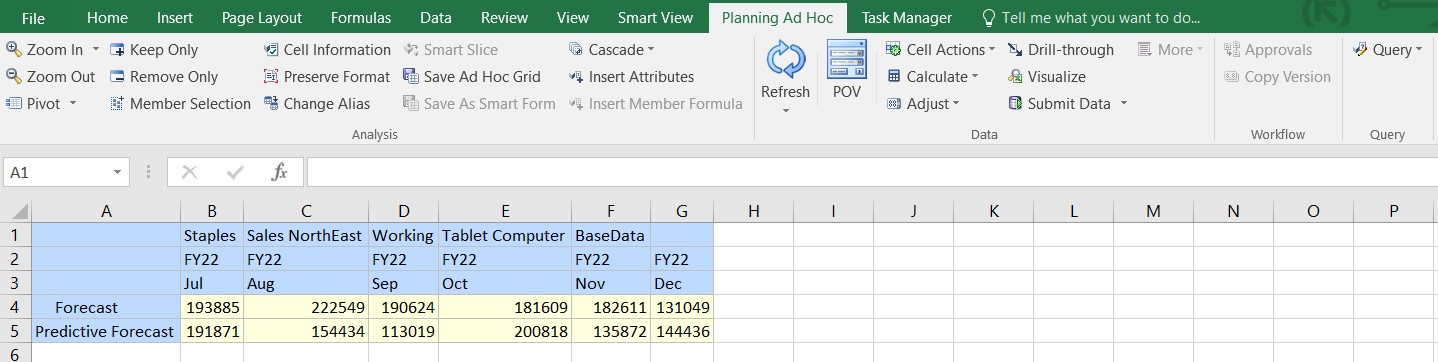The width and height of the screenshot is (1438, 362).
Task: Select row header 4
Action: pos(15,307)
